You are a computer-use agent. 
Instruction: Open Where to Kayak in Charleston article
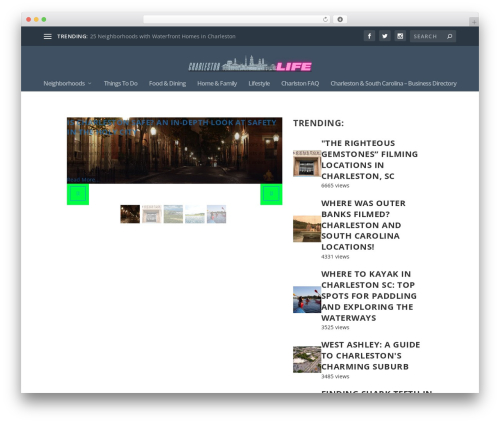(x=369, y=296)
